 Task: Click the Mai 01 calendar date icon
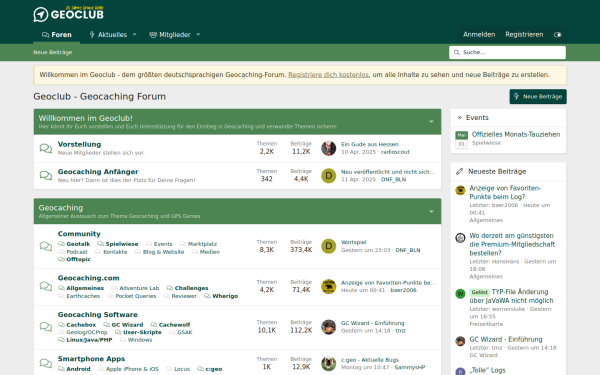461,140
